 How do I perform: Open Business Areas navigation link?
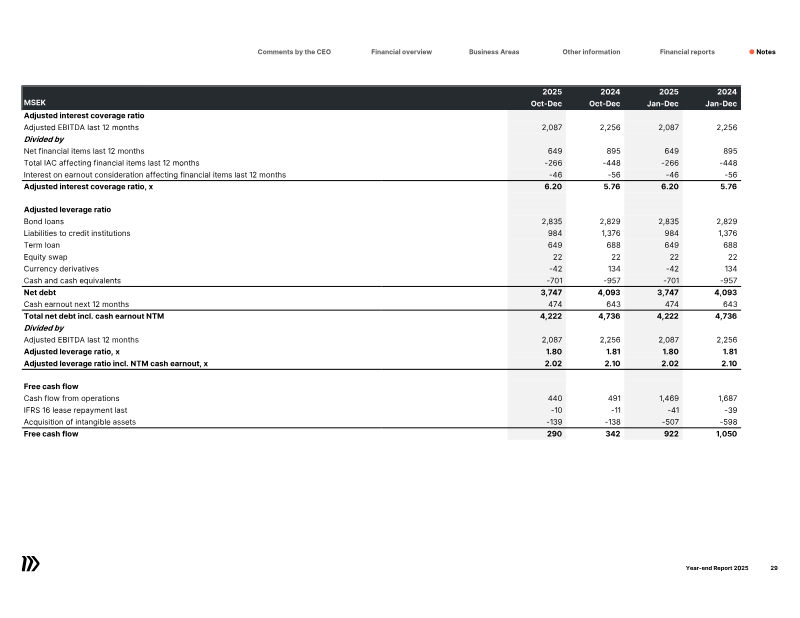pyautogui.click(x=494, y=52)
